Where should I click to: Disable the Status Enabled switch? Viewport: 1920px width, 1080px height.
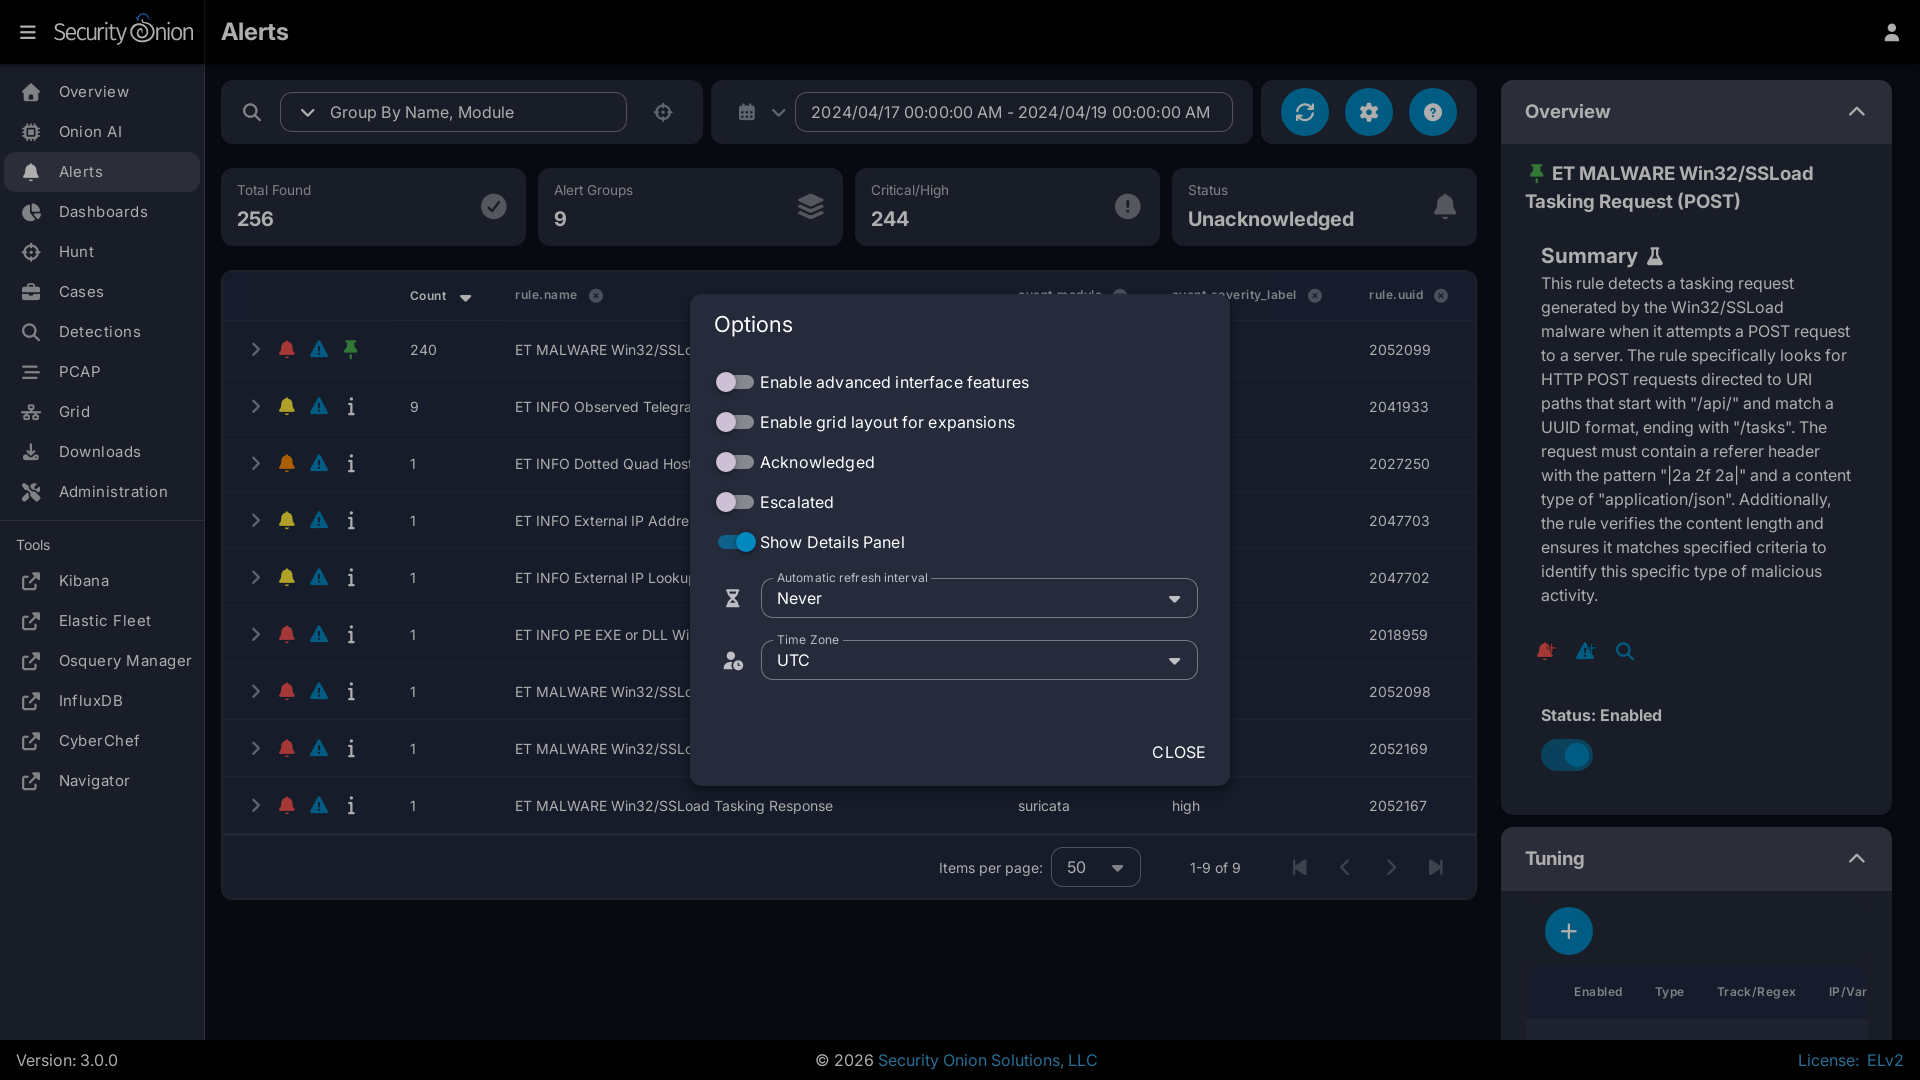pos(1566,755)
